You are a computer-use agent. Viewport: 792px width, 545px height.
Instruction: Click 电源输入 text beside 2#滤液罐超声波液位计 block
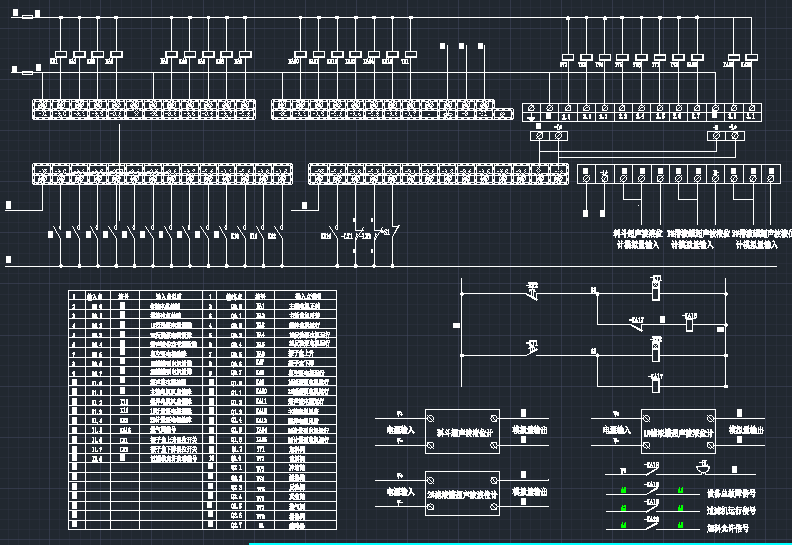pos(401,491)
